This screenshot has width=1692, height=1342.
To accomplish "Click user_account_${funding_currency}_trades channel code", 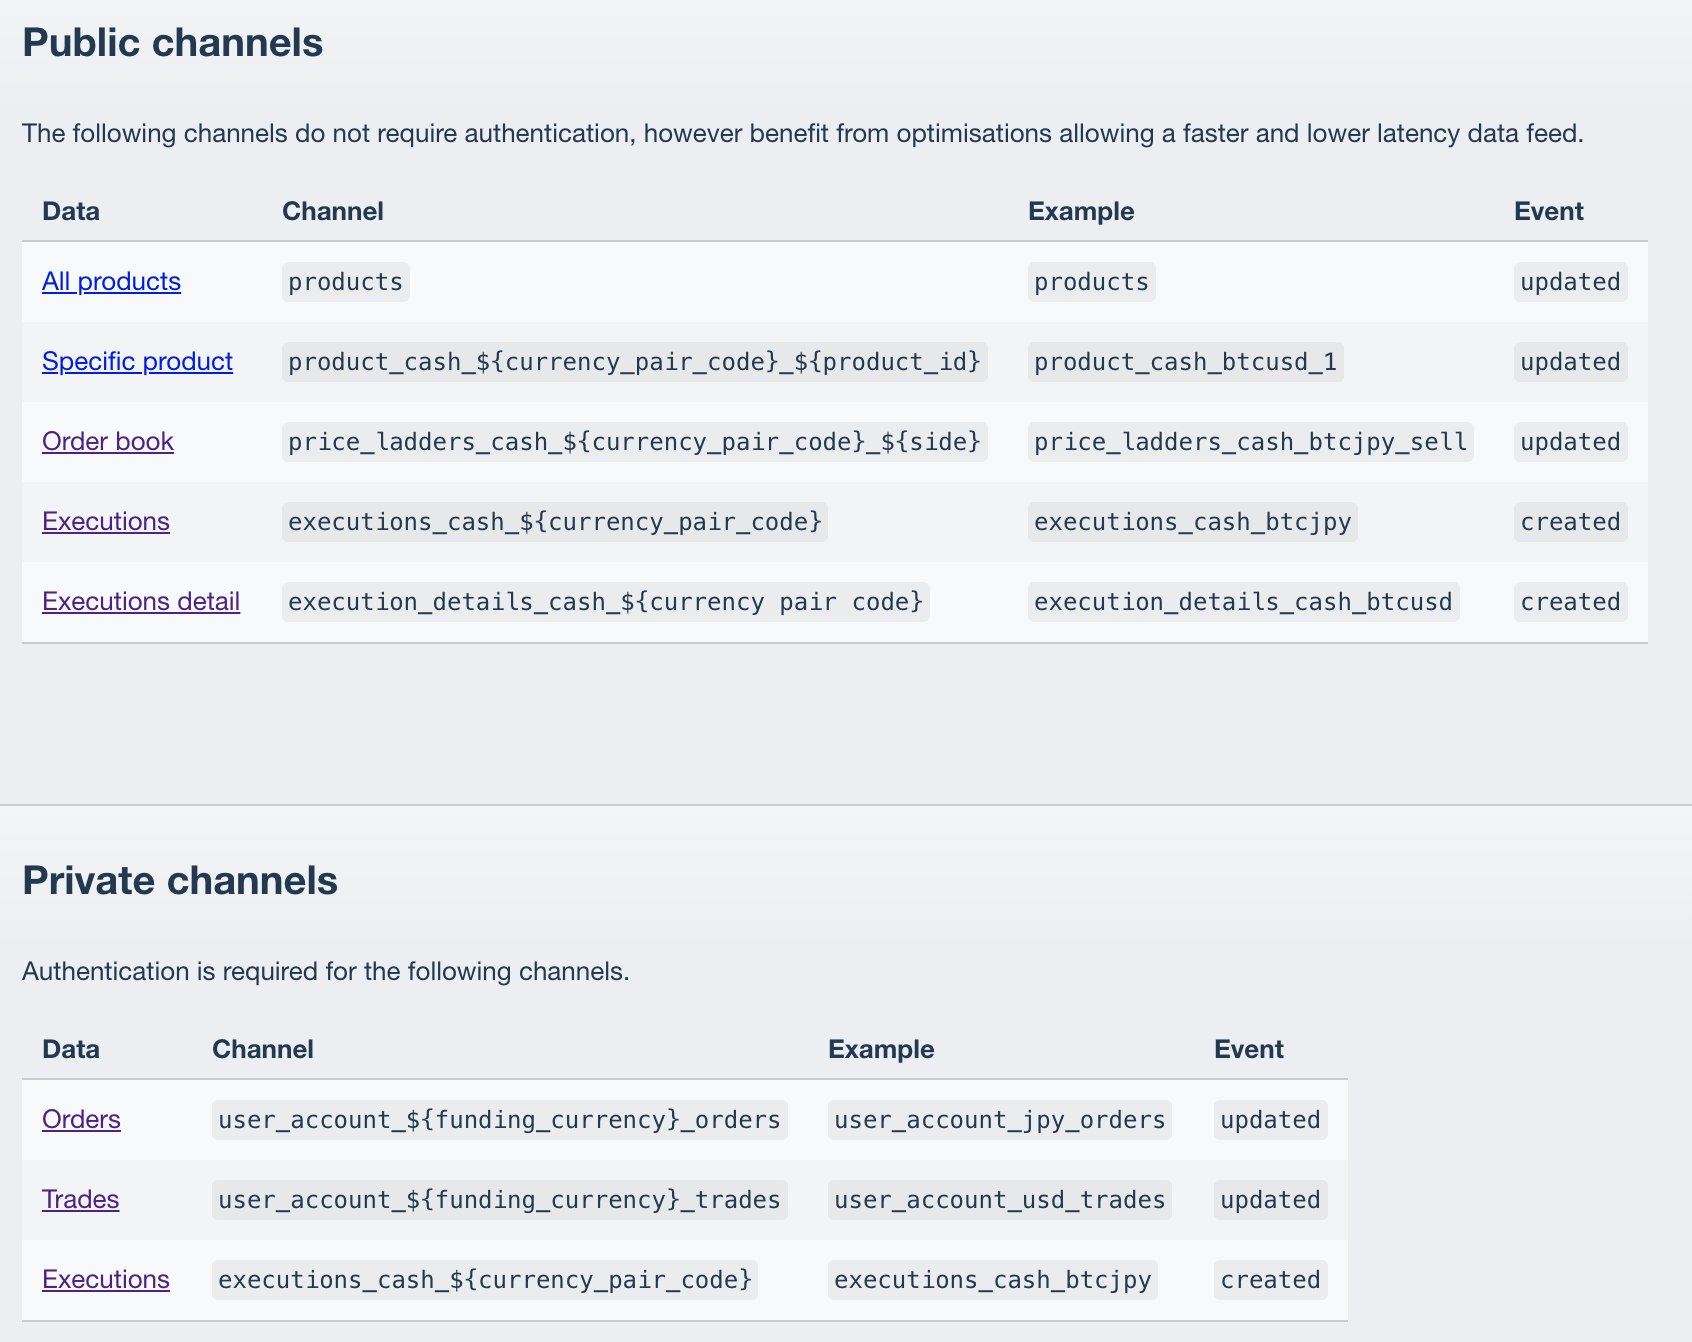I will click(x=500, y=1200).
